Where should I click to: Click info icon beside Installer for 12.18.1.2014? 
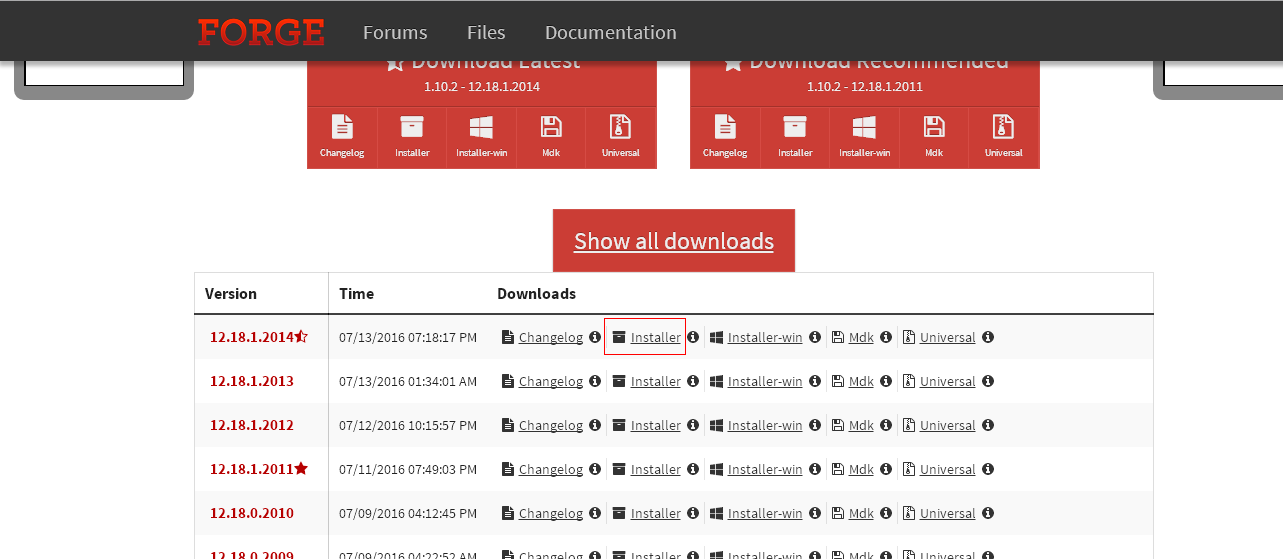pyautogui.click(x=693, y=337)
